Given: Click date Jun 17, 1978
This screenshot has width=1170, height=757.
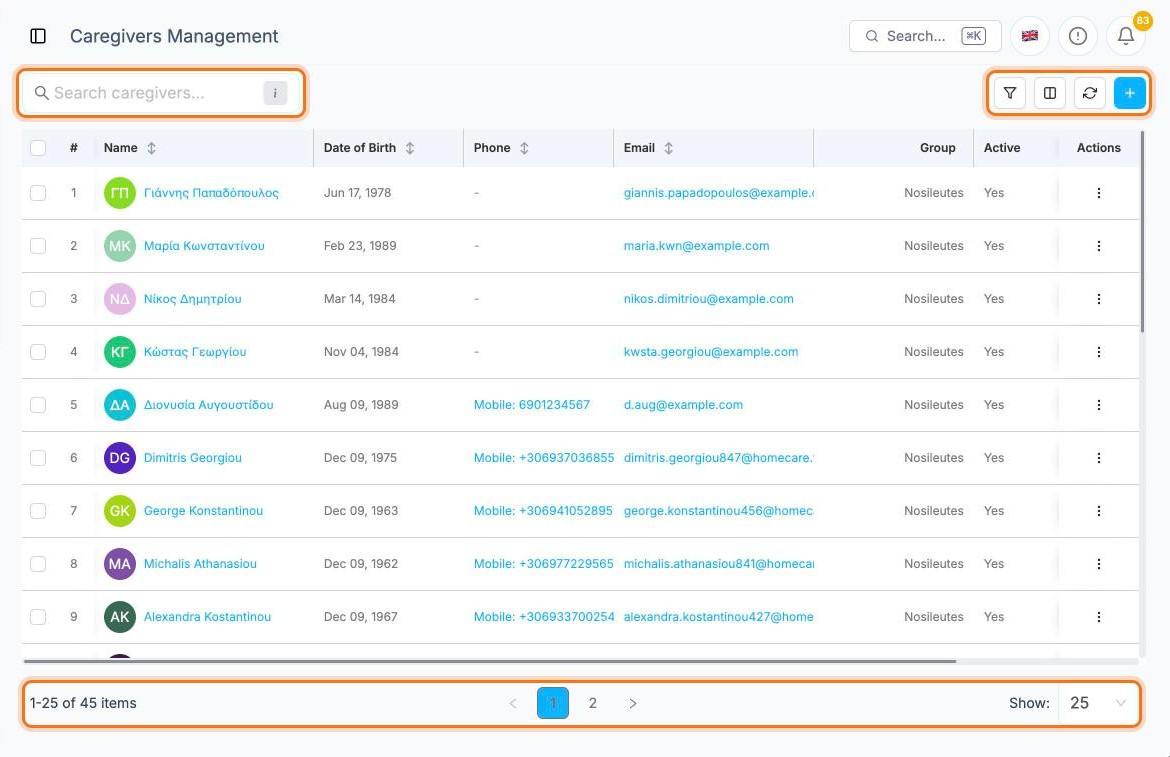Looking at the screenshot, I should click(x=357, y=192).
